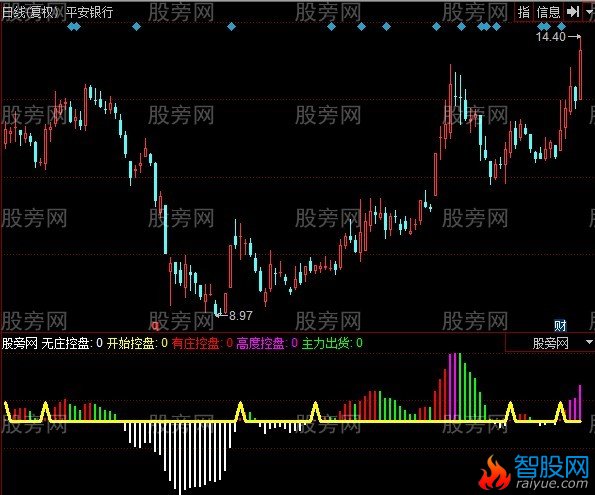
Task: Click the 主力出货: 0 green indicator value
Action: point(332,343)
